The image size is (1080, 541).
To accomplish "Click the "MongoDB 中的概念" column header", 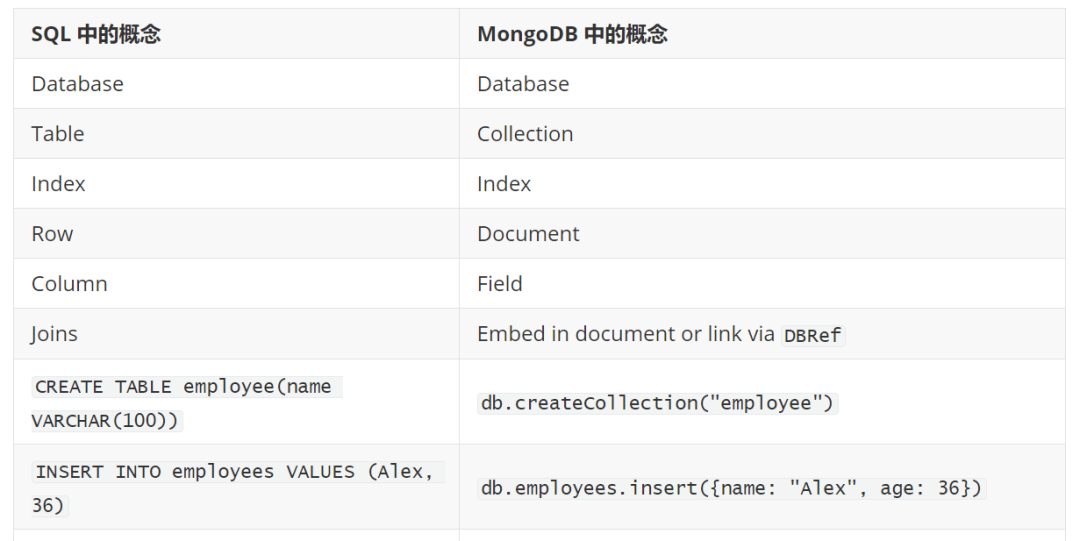I will point(572,34).
